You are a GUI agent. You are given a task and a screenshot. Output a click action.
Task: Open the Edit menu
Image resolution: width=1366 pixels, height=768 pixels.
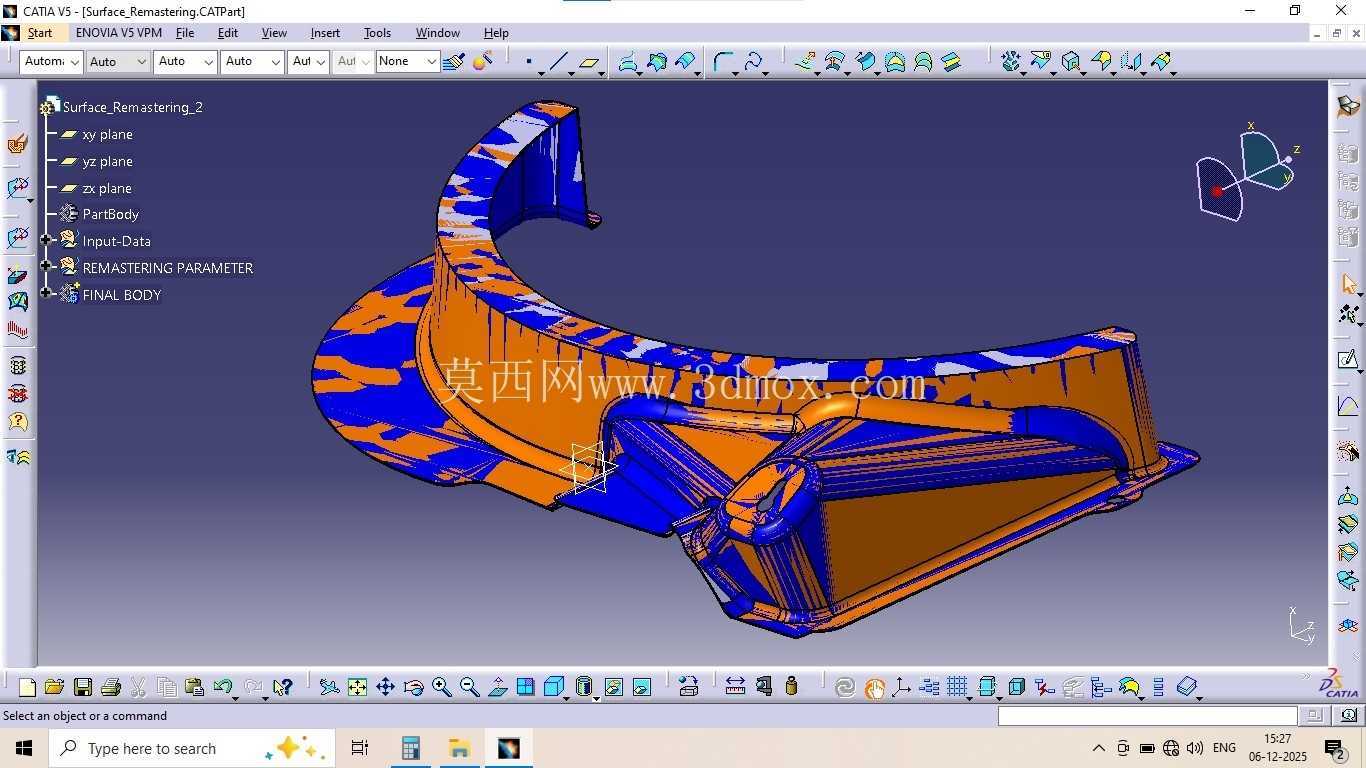[228, 33]
